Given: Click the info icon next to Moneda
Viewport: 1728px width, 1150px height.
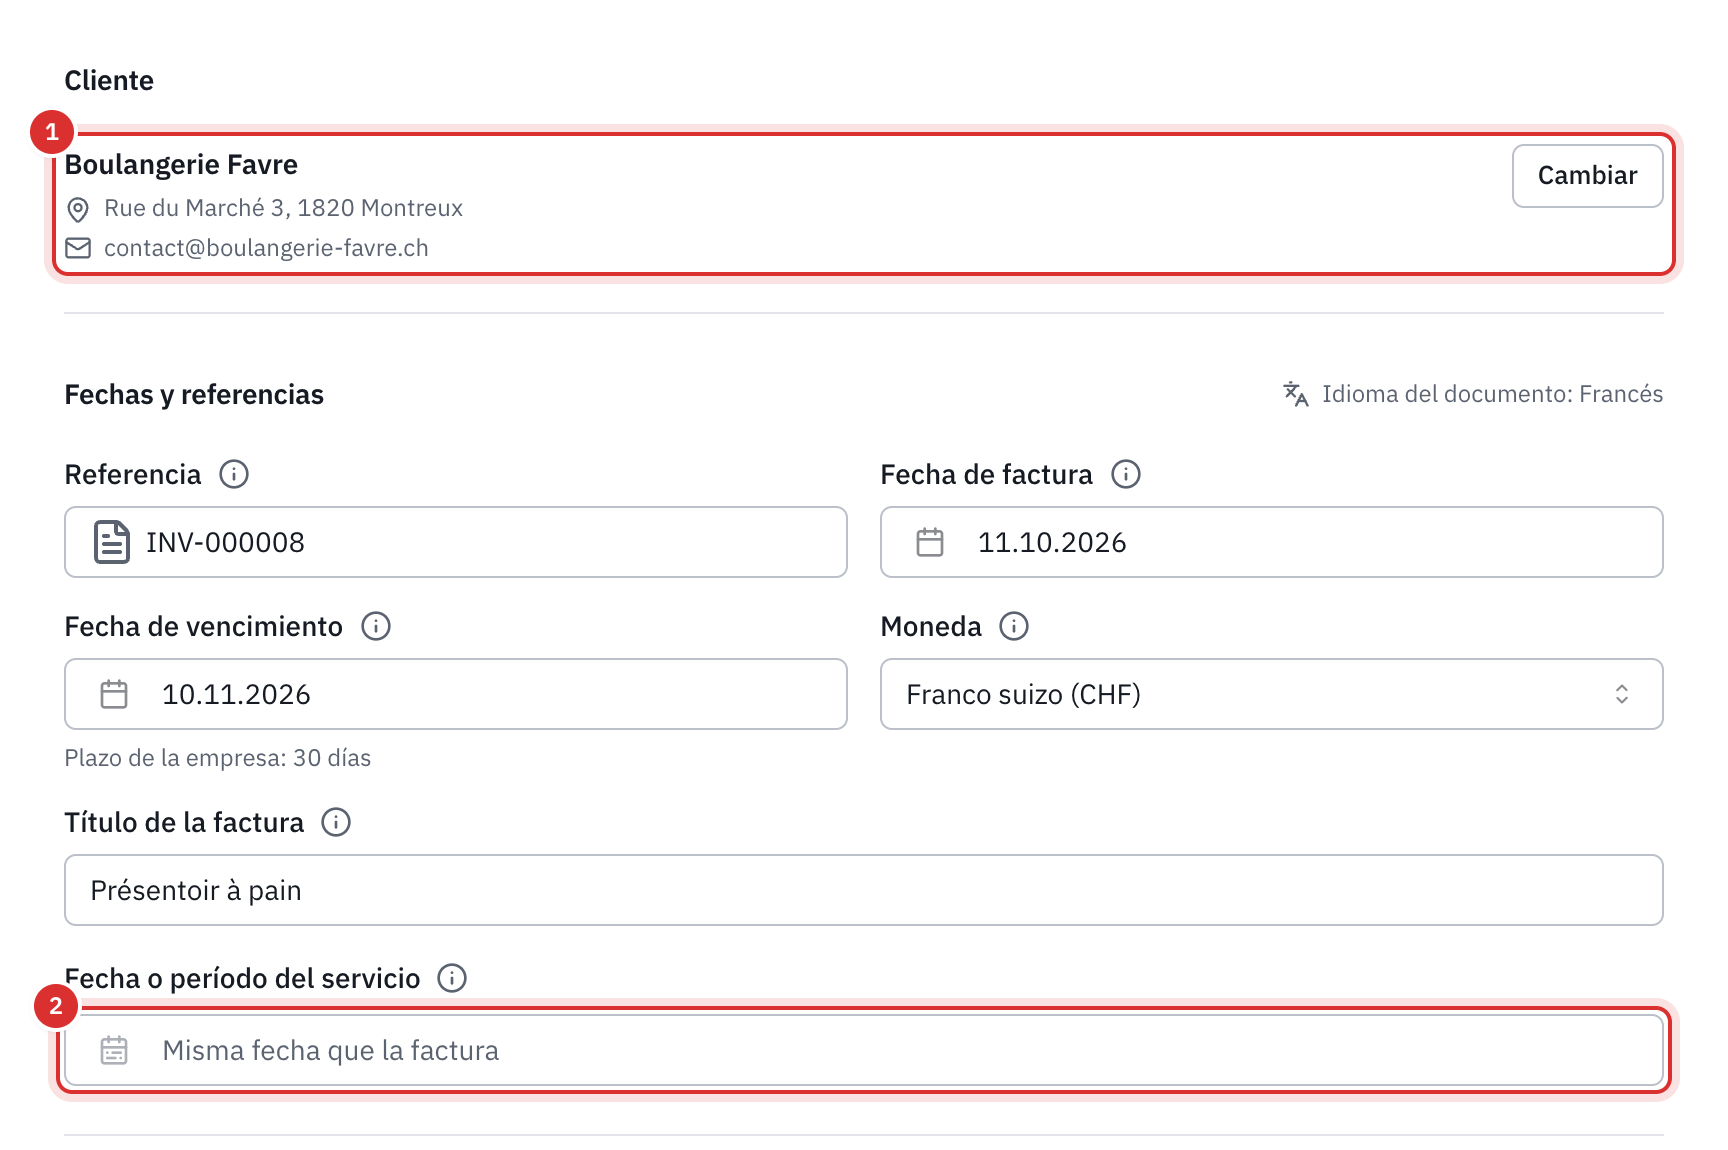Looking at the screenshot, I should coord(1014,626).
